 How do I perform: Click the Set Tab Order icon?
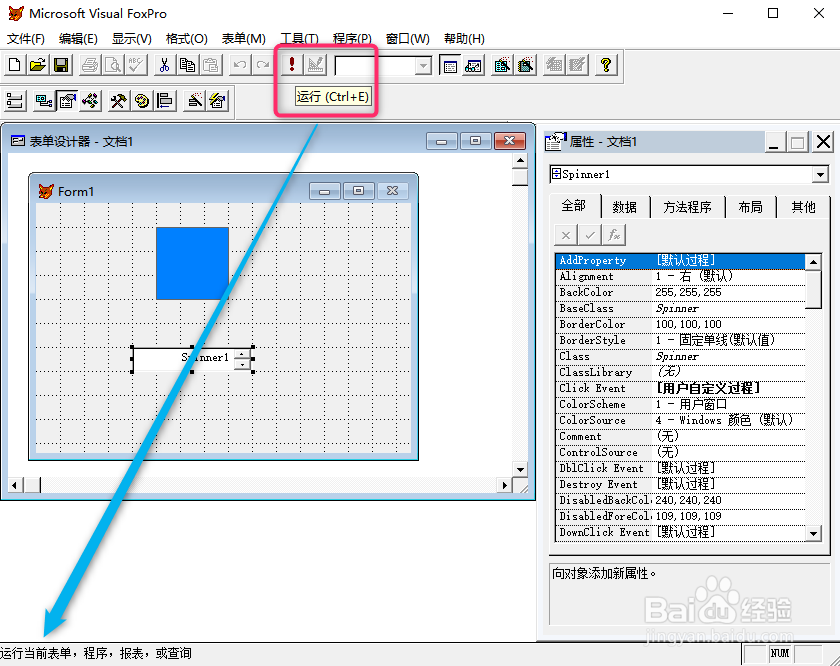coord(15,101)
